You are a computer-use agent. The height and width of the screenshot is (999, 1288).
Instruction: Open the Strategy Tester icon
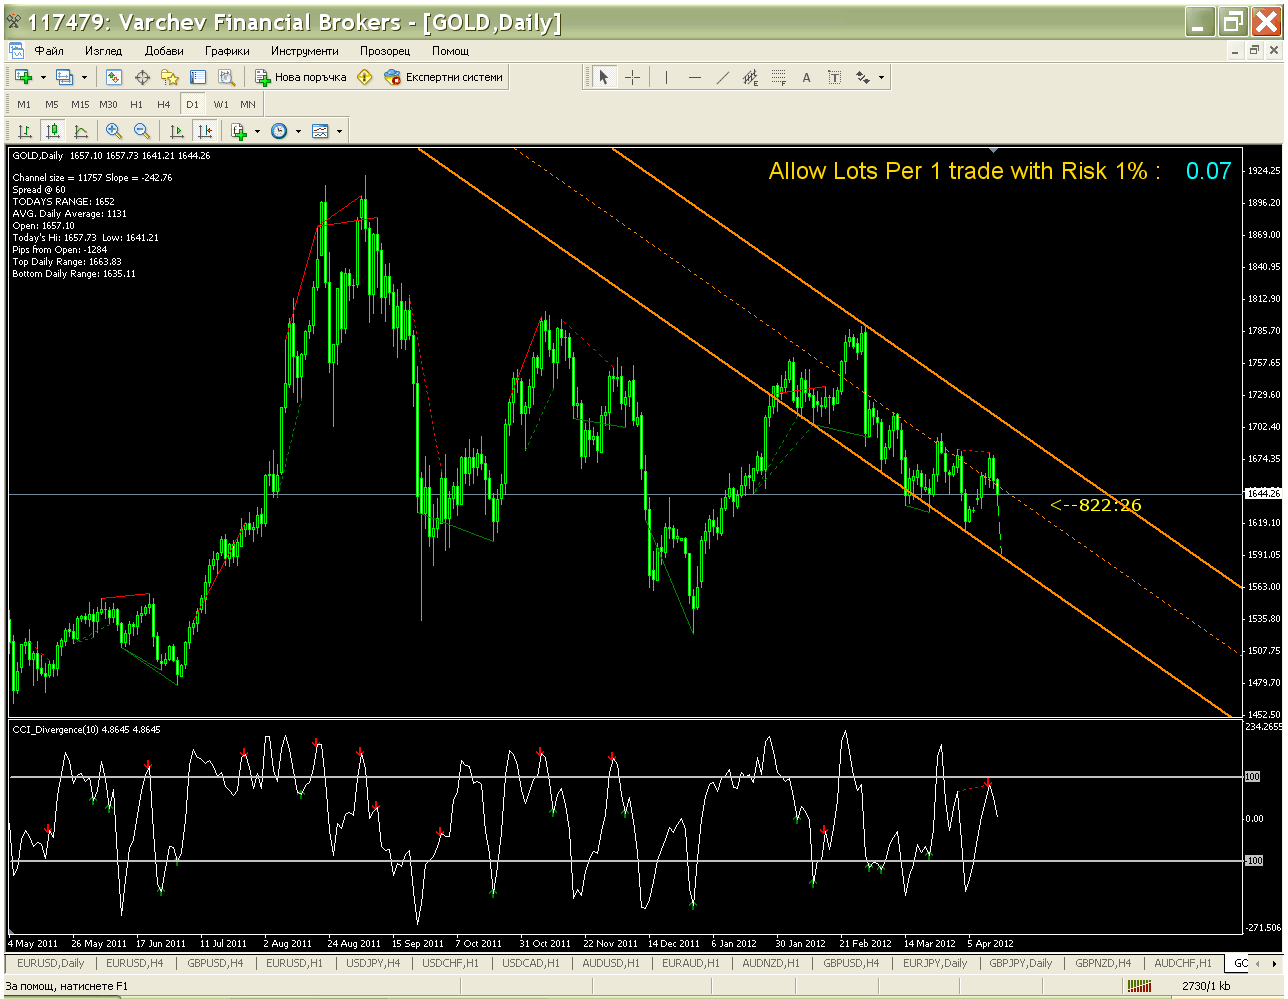(226, 77)
